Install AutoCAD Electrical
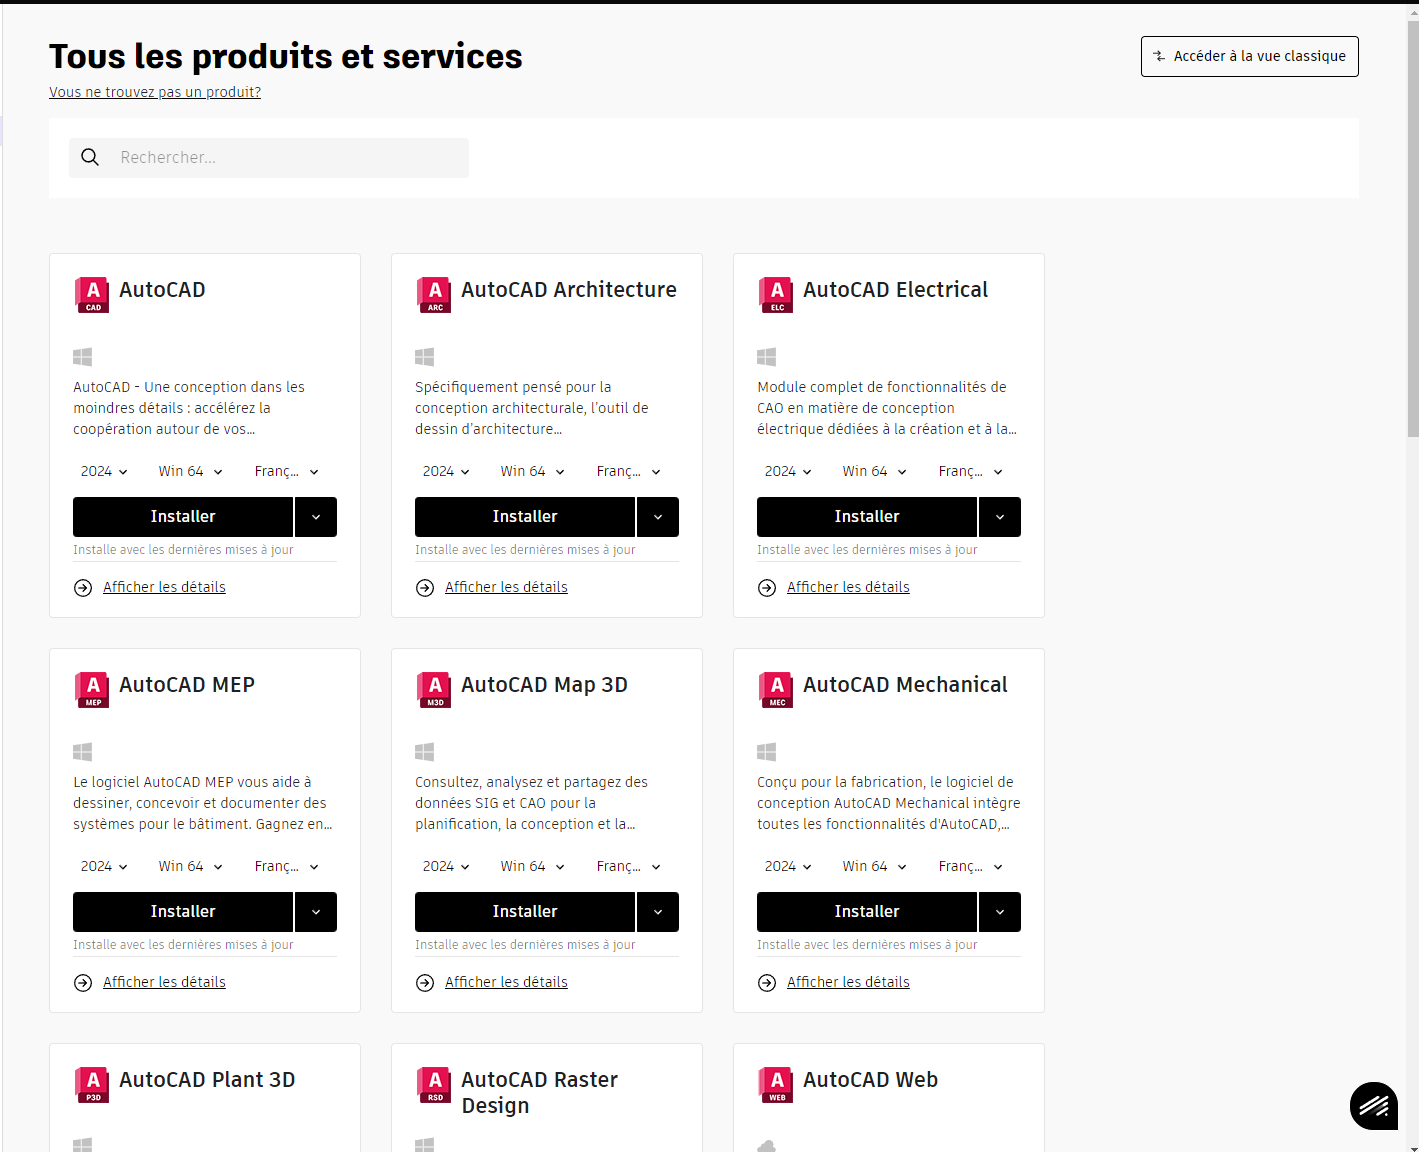Screen dimensions: 1419x1152 (x=867, y=517)
